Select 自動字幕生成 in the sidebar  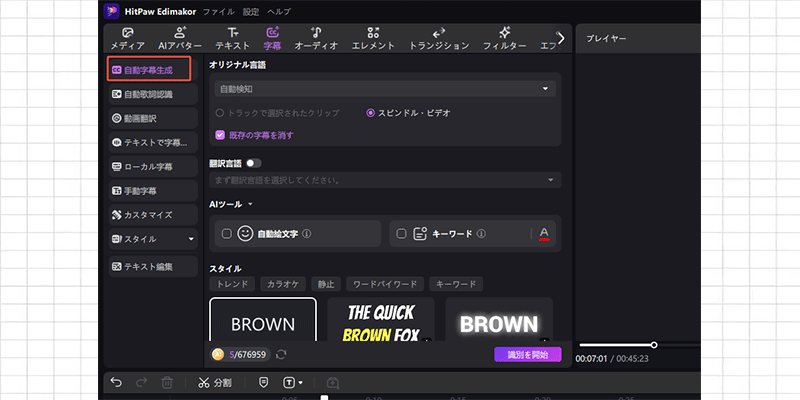[x=149, y=69]
